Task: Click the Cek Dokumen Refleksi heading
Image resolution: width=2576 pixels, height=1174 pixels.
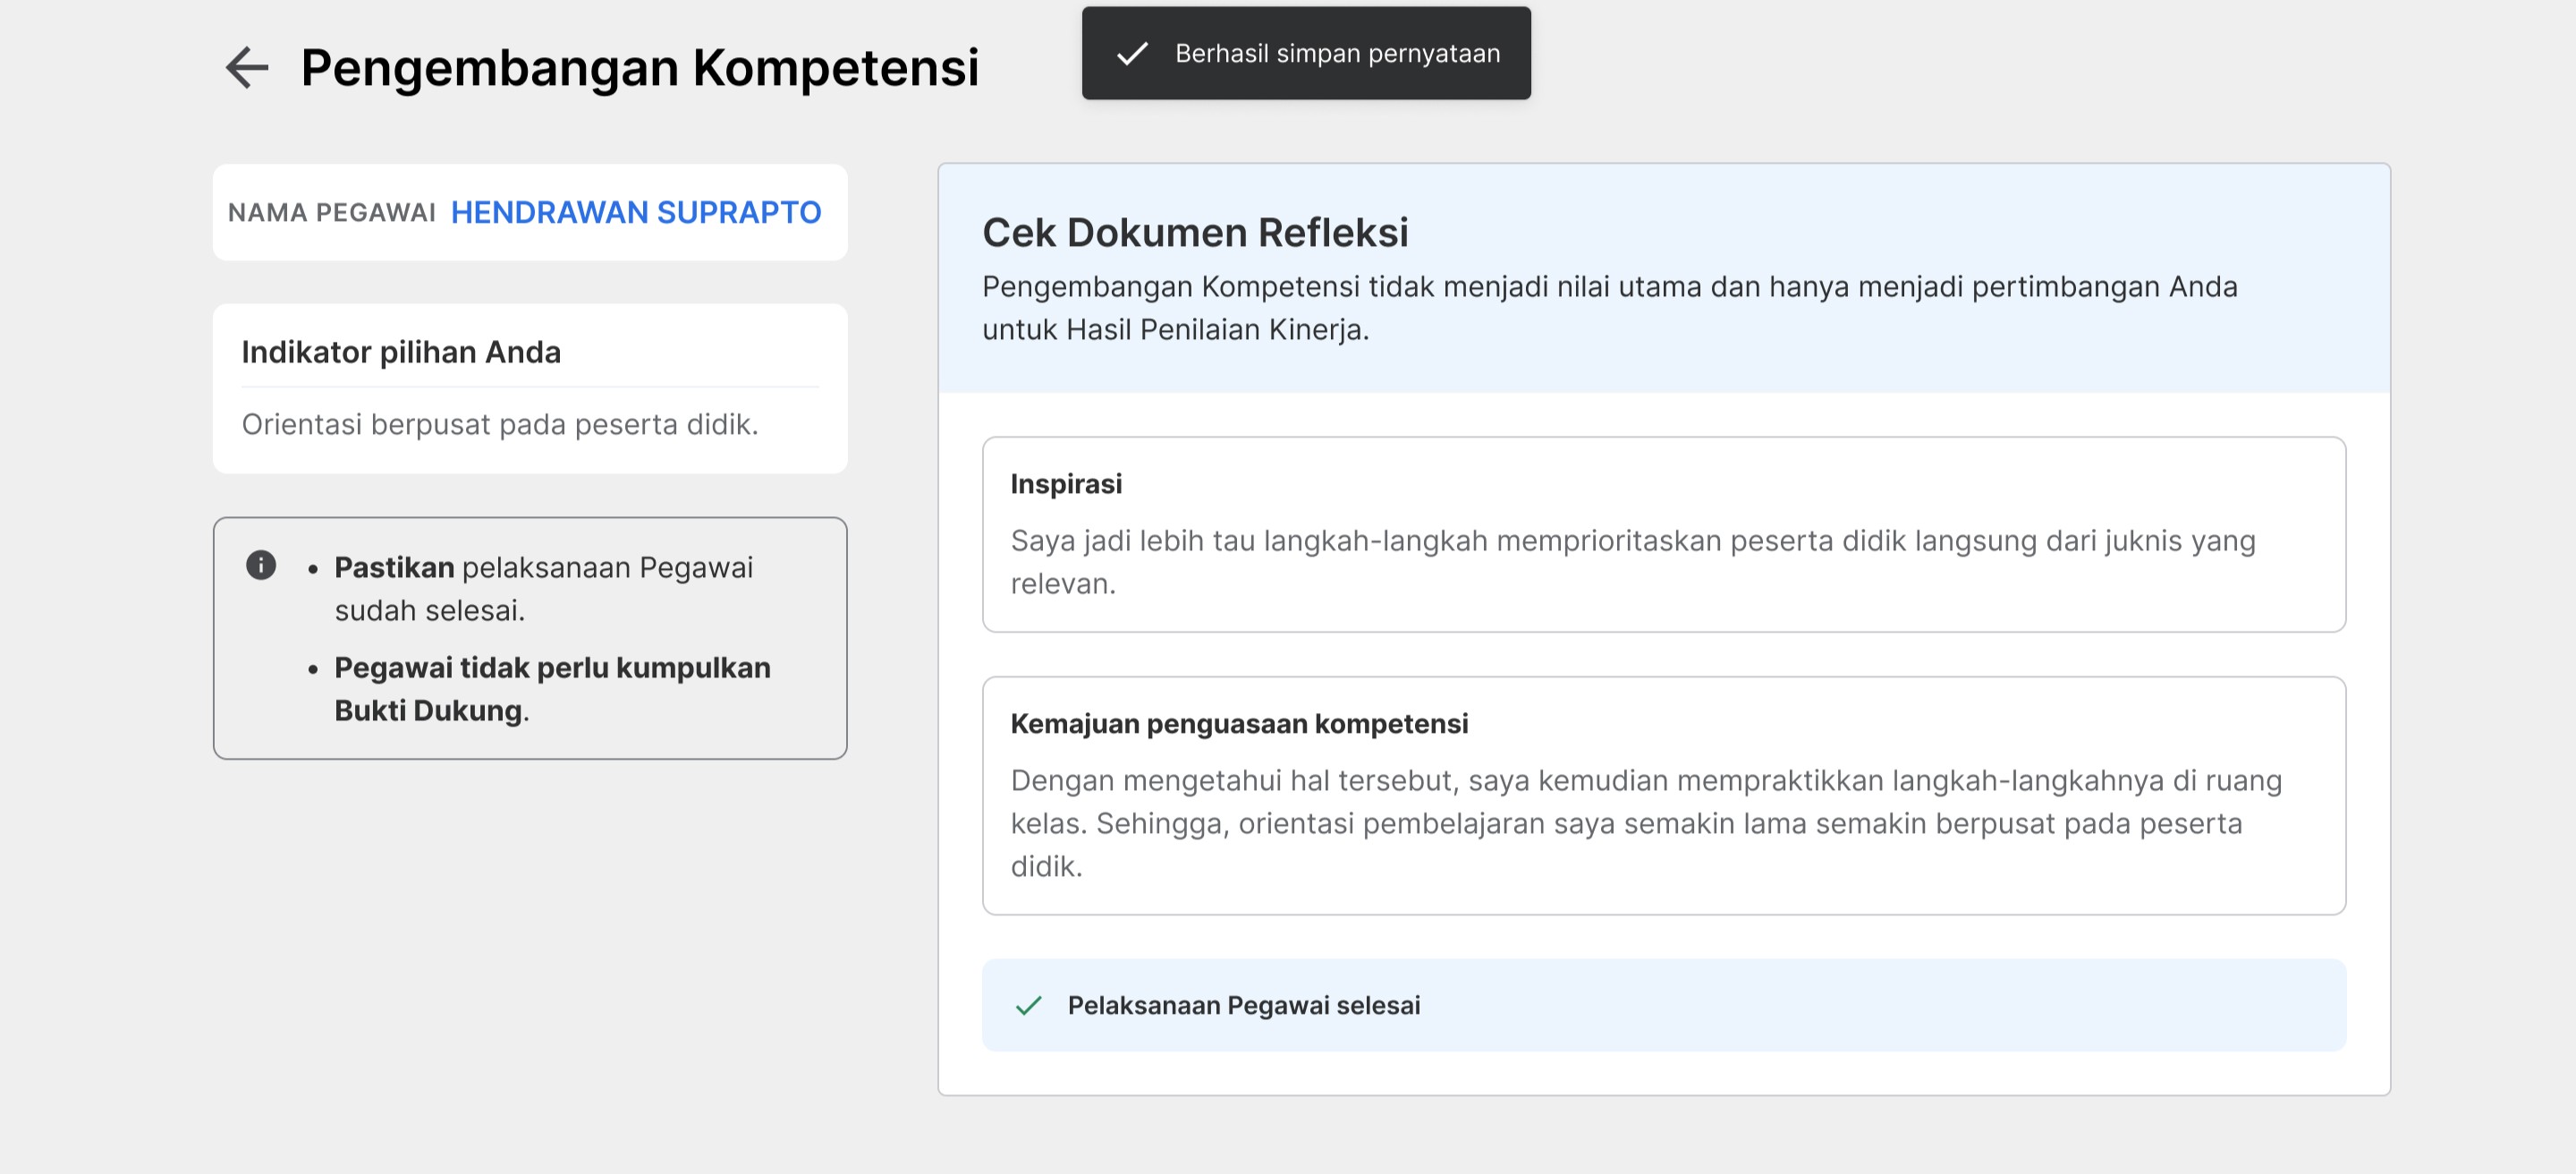Action: point(1195,232)
